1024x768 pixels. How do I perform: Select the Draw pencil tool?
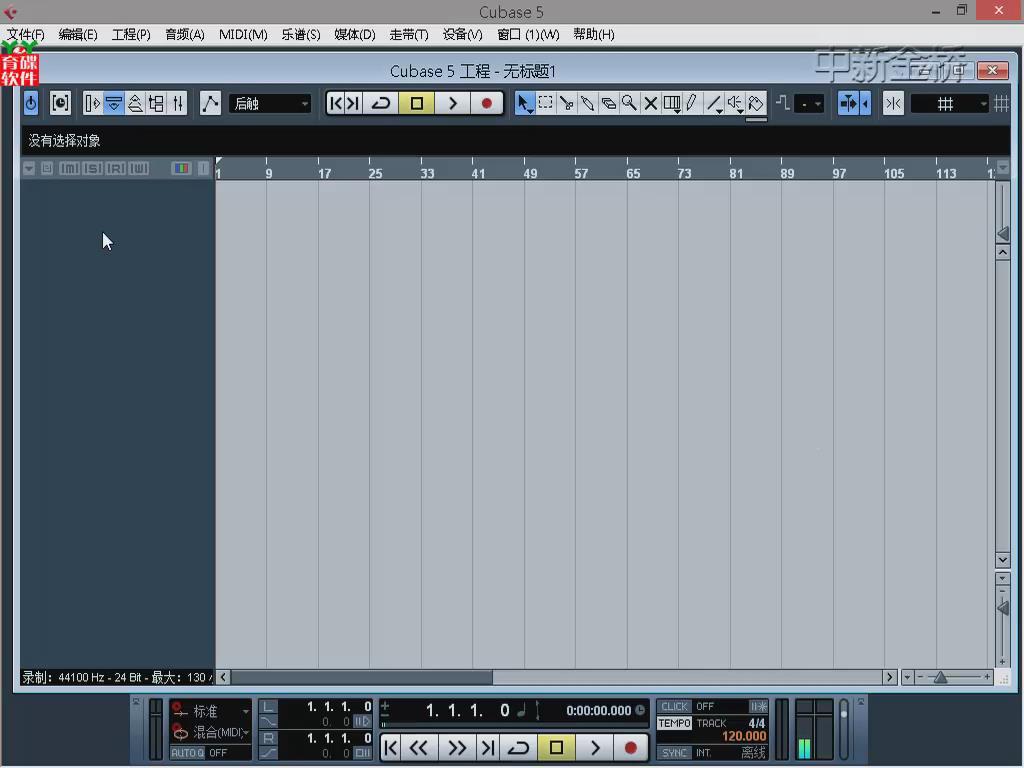pos(692,103)
